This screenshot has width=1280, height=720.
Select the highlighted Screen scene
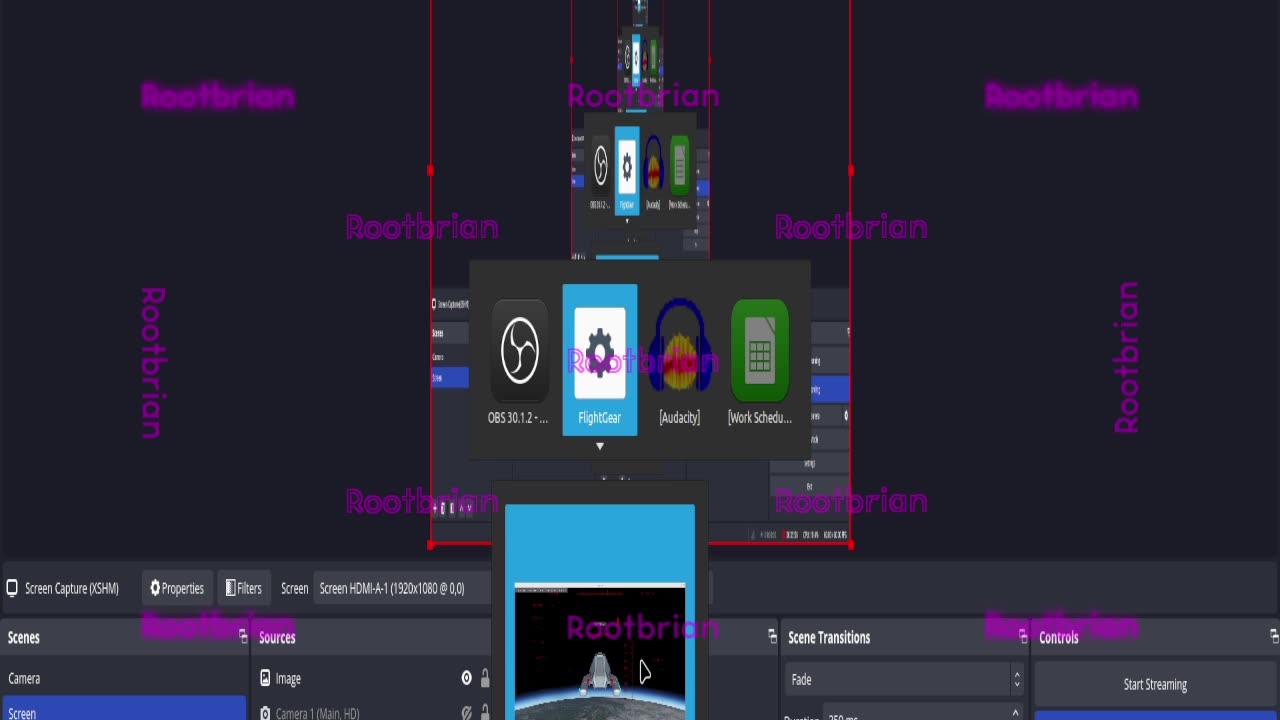(x=123, y=709)
